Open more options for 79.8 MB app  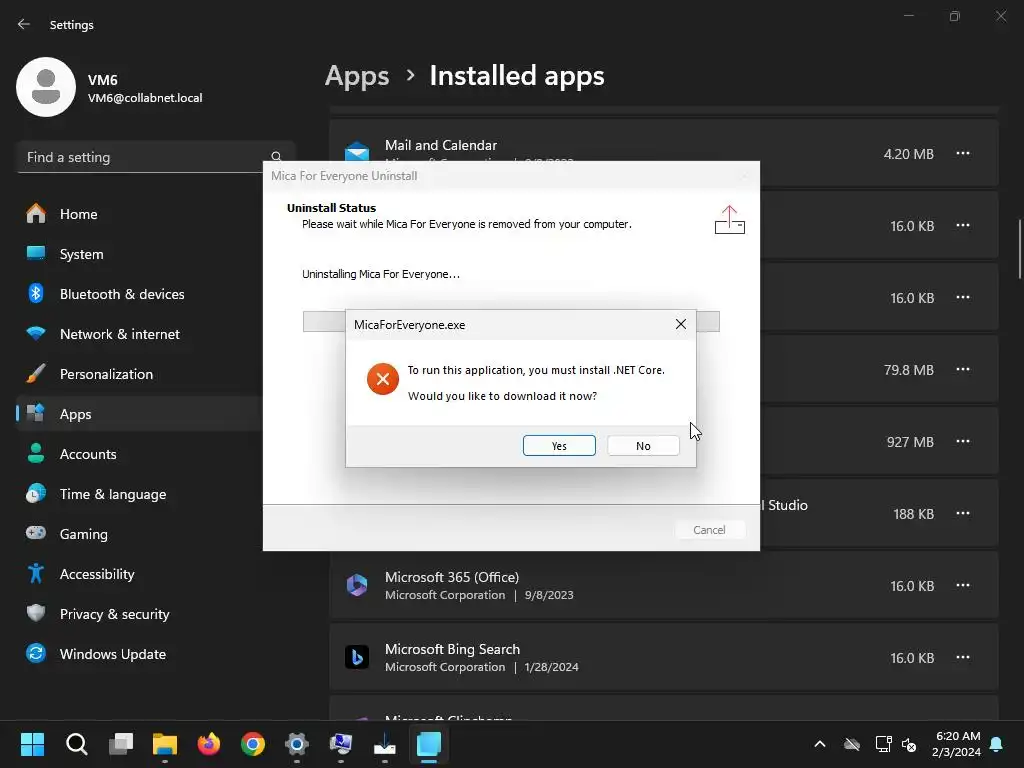click(963, 370)
